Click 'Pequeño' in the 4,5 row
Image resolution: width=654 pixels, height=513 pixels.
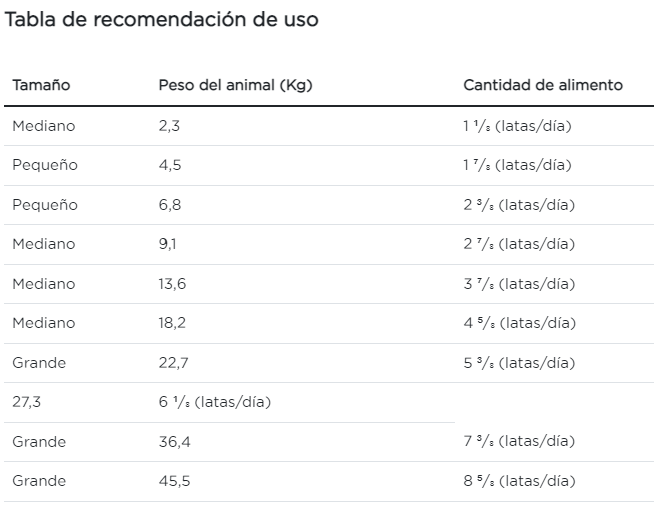point(44,165)
